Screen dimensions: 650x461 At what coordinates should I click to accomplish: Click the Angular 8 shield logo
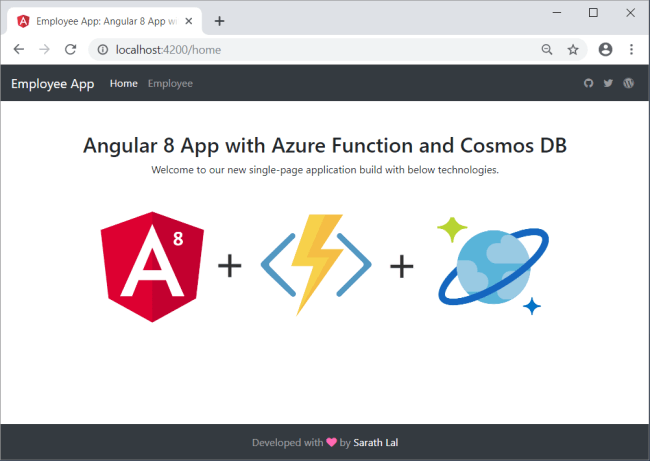[152, 267]
